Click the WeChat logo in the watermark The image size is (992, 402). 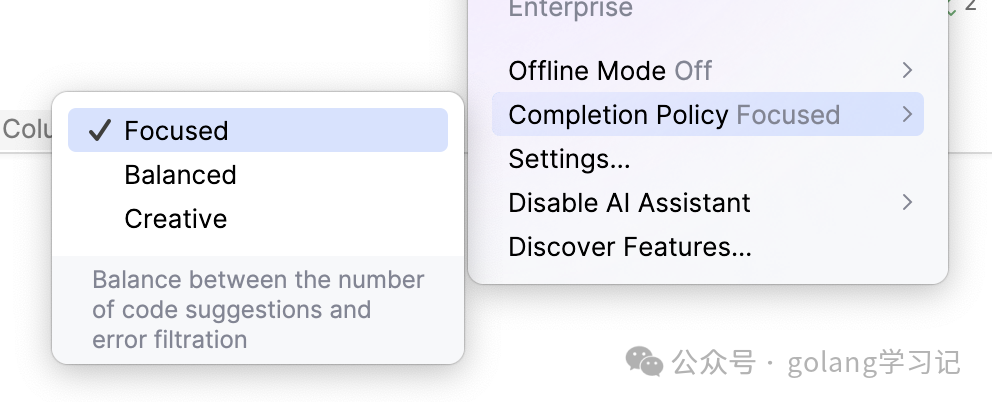click(644, 361)
